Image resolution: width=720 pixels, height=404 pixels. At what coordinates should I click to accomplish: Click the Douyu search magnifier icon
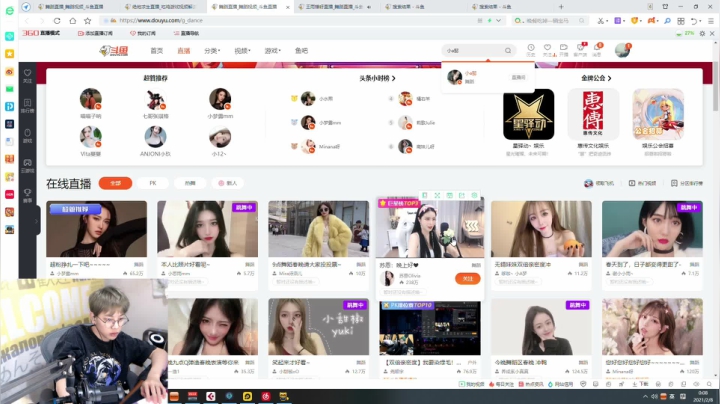508,50
